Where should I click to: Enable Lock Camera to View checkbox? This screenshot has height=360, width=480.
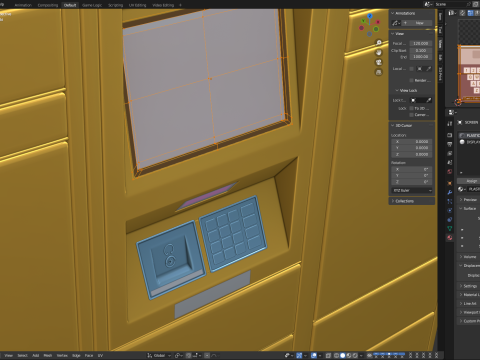click(412, 115)
